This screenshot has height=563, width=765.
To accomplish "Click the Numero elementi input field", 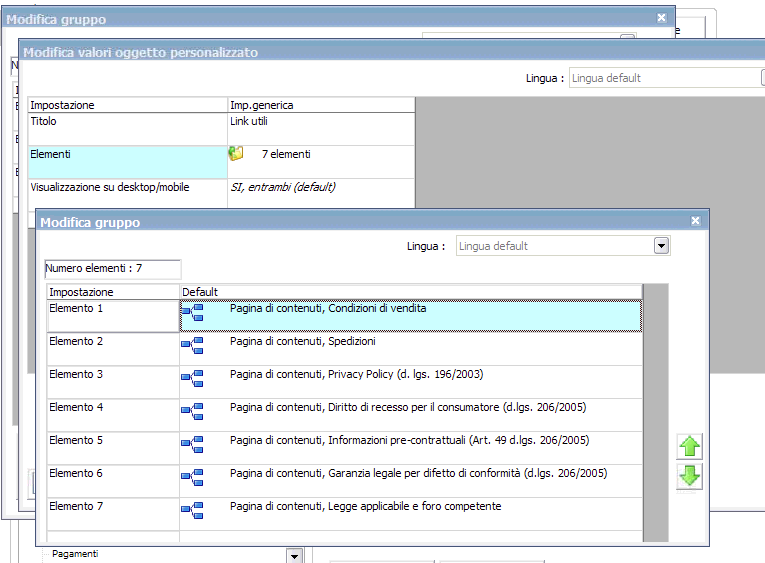I will point(113,269).
